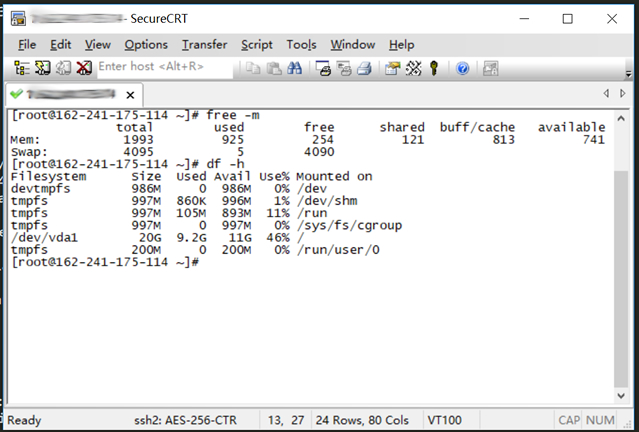
Task: Open Help using the question mark icon
Action: pyautogui.click(x=462, y=68)
